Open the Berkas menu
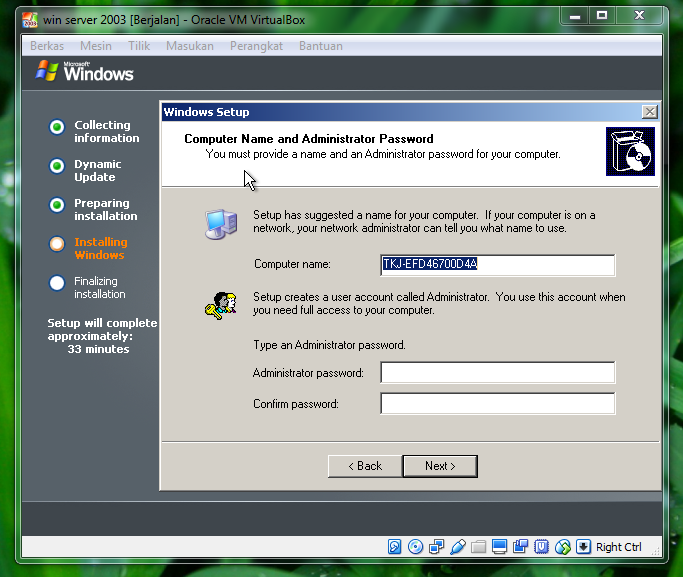The height and width of the screenshot is (577, 683). (x=47, y=46)
